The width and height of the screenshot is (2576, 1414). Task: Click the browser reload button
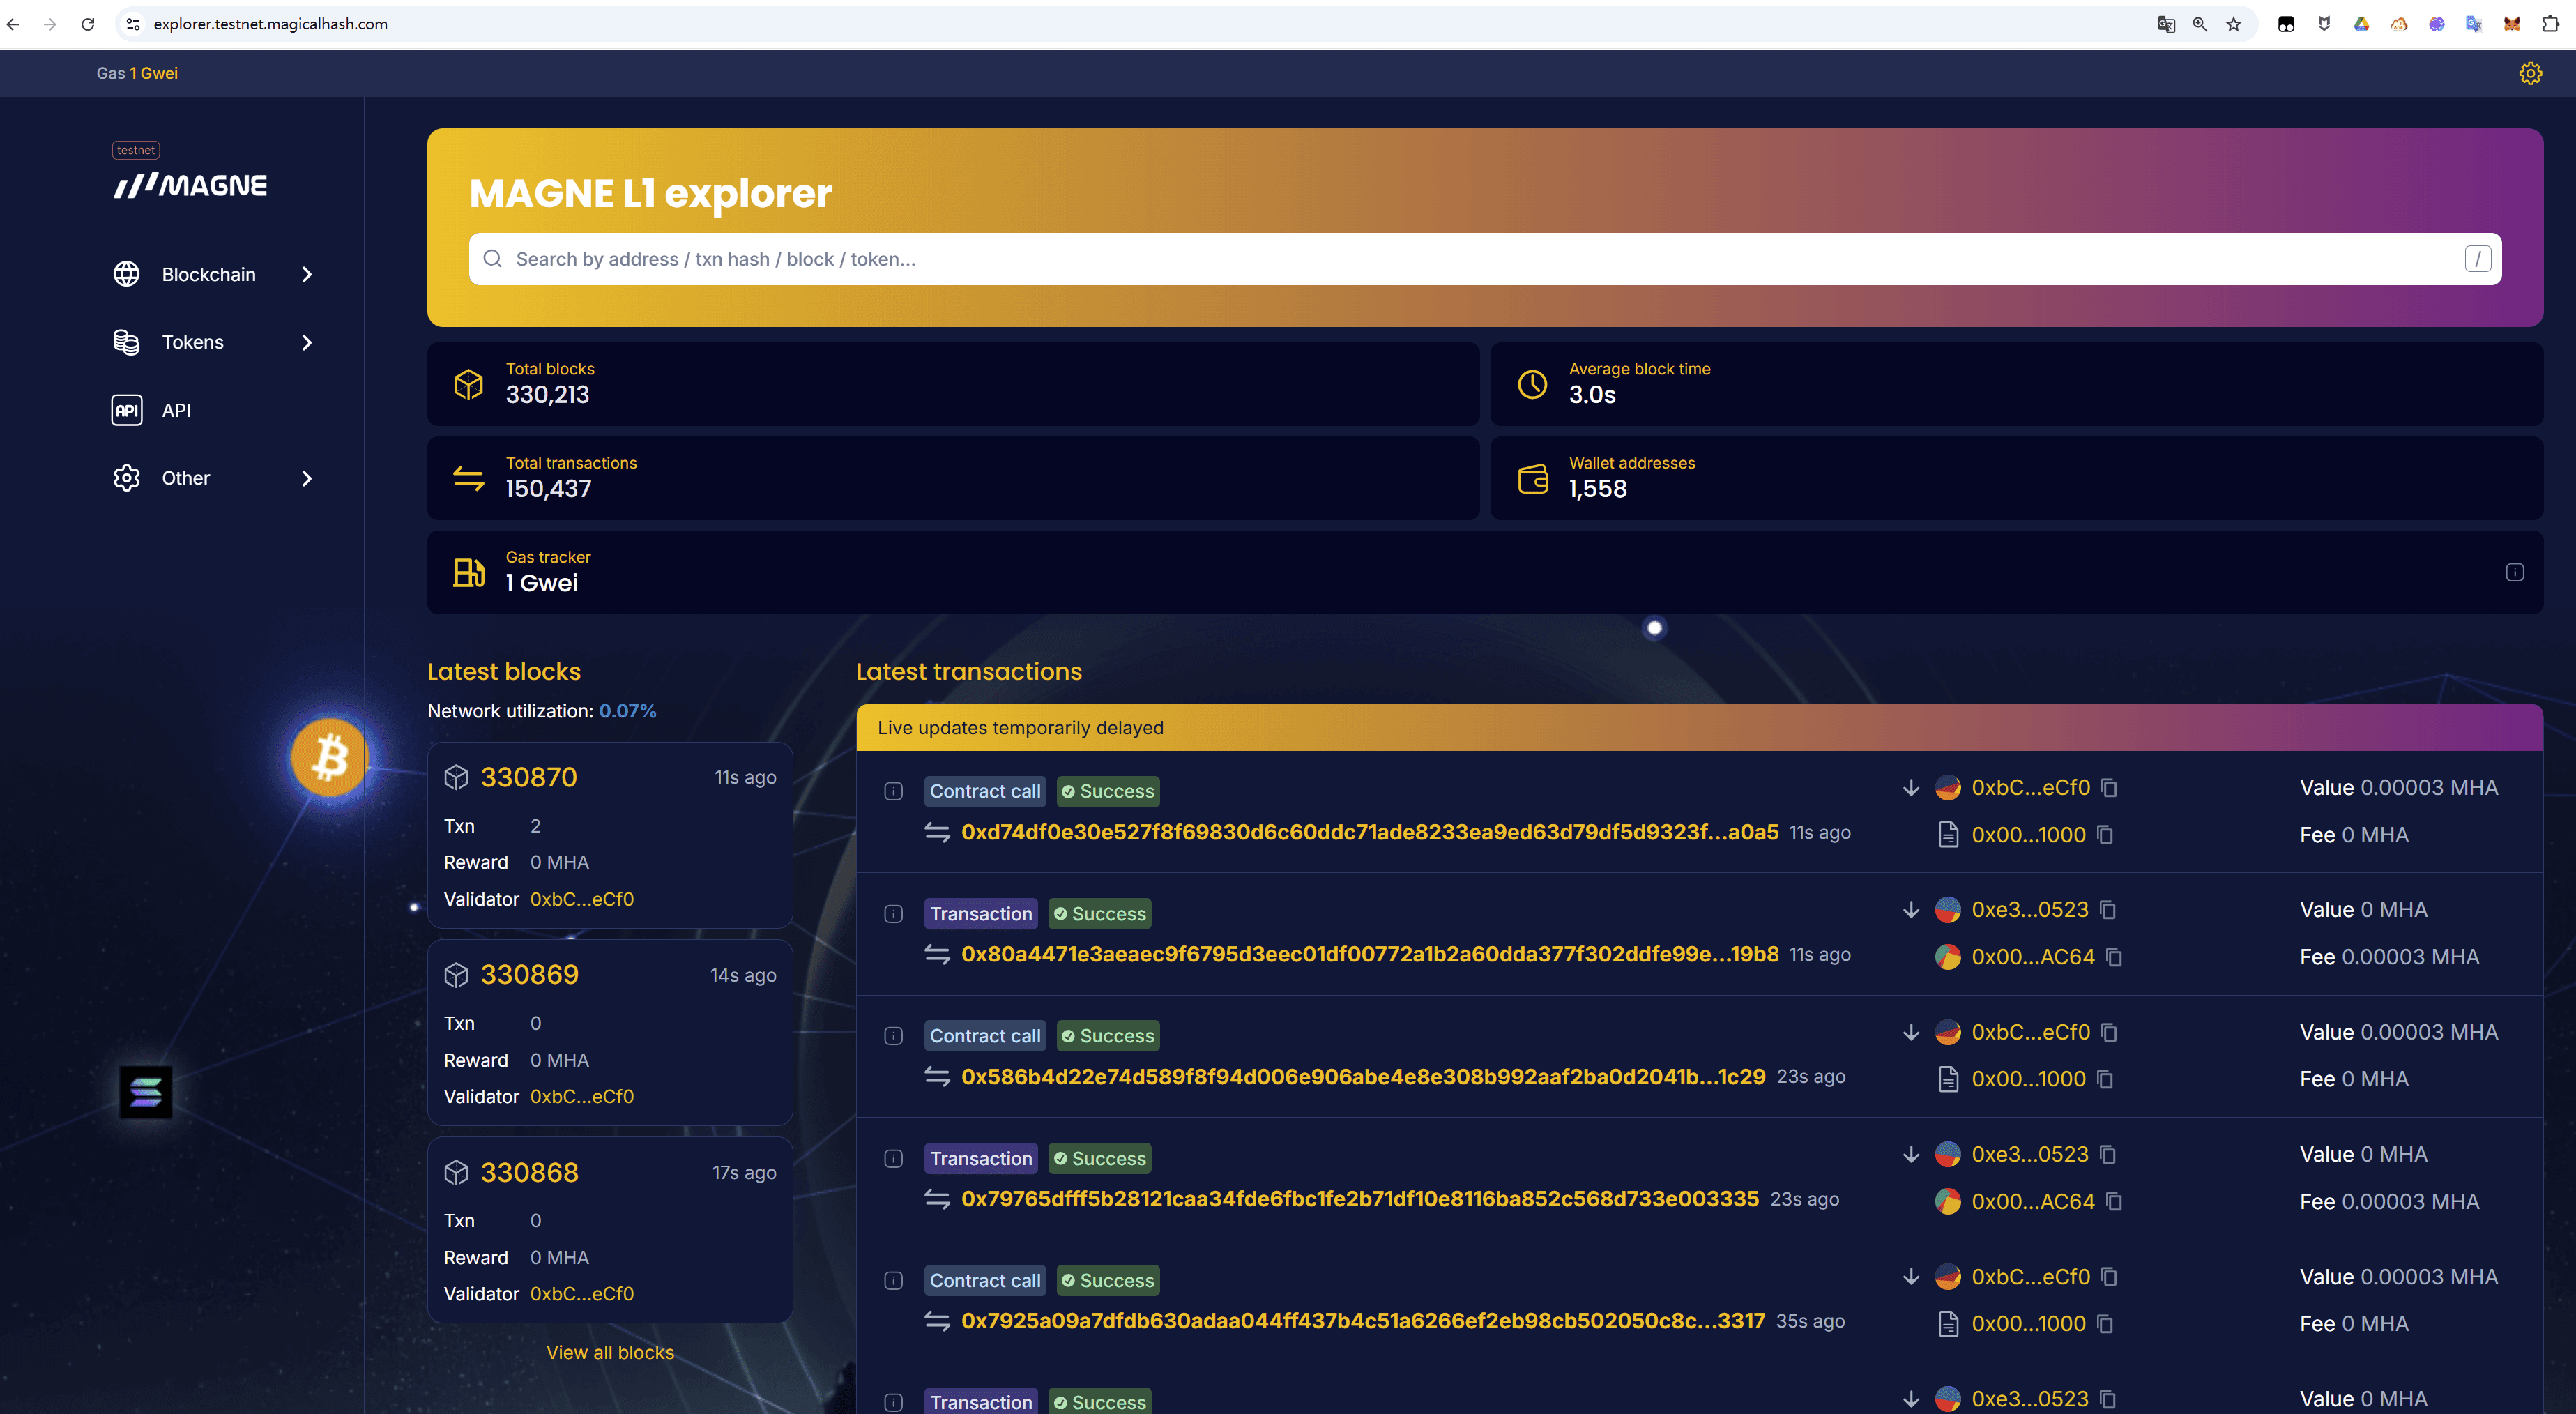[88, 24]
